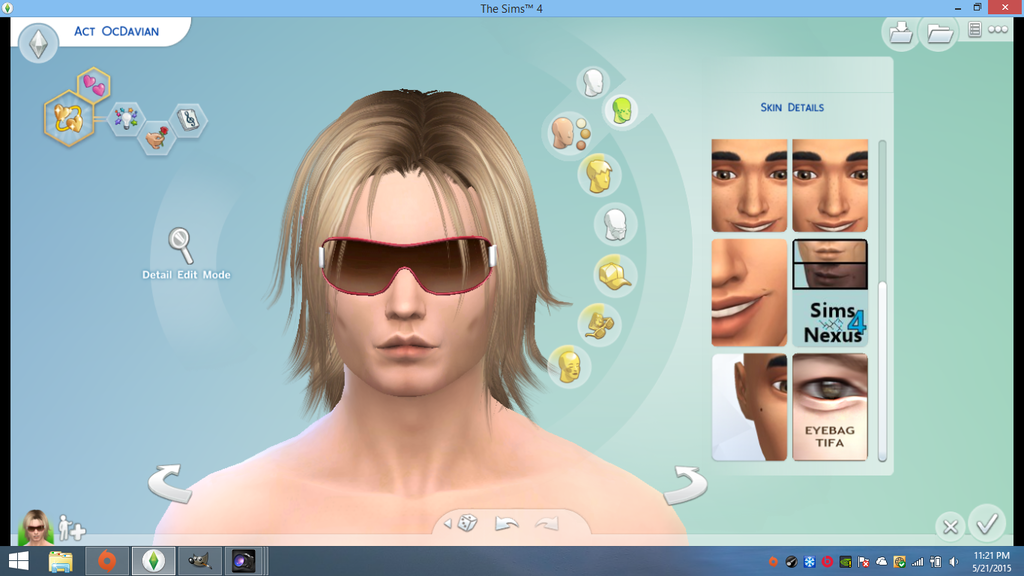Randomize Sim with the dice button
Image resolution: width=1024 pixels, height=576 pixels.
(x=468, y=522)
